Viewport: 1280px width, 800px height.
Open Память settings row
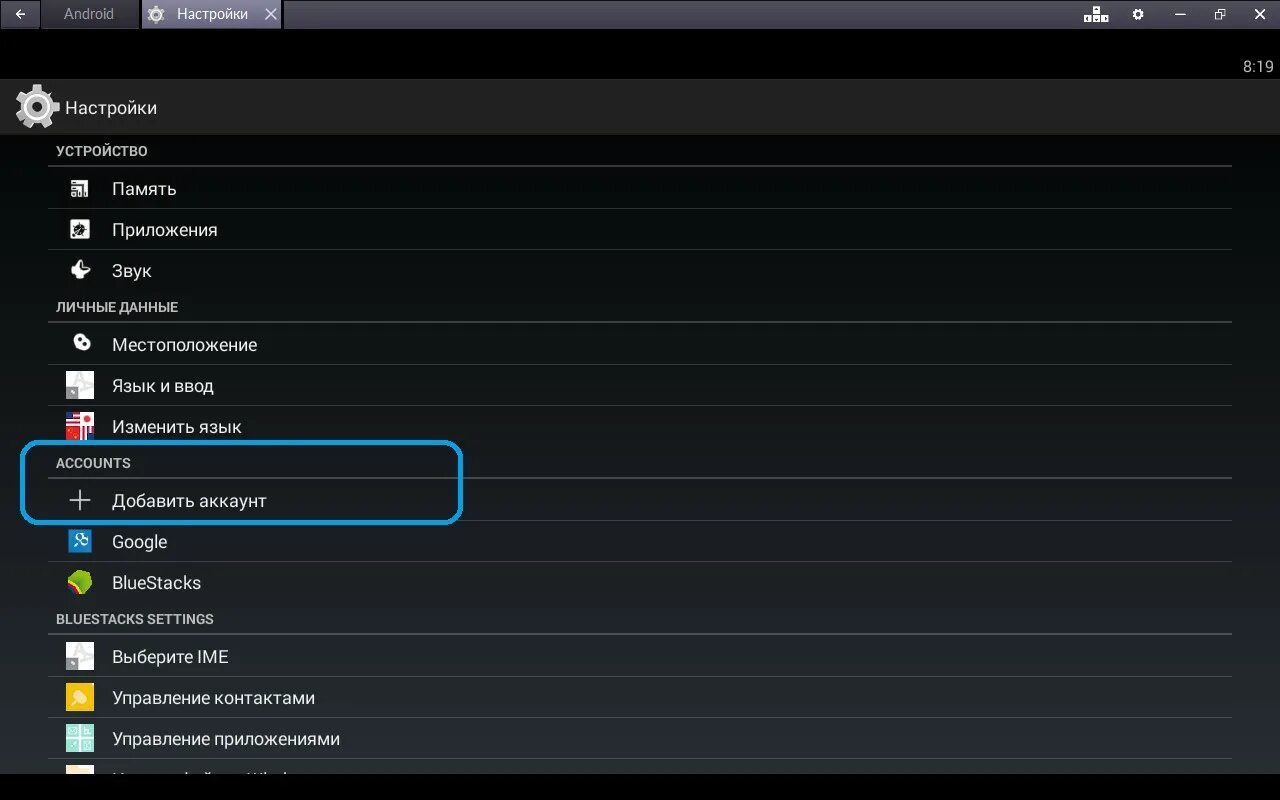pos(640,188)
